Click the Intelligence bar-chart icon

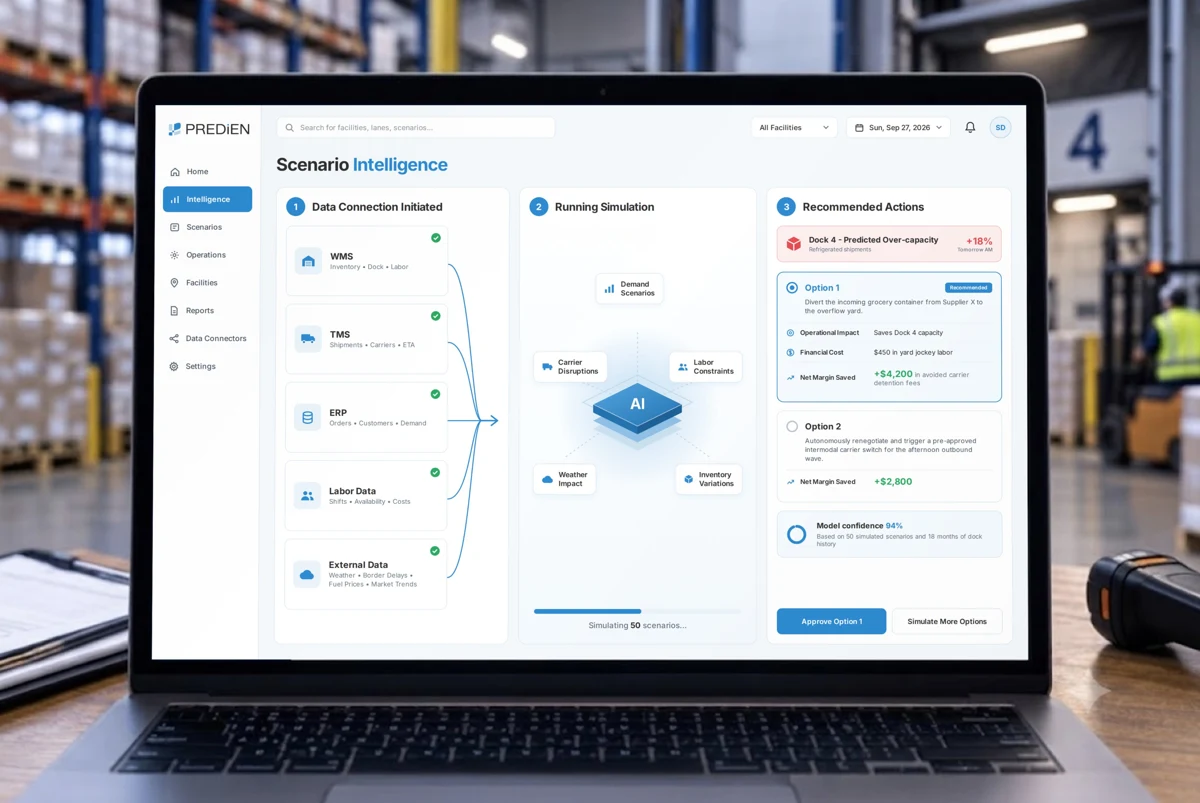[x=175, y=199]
